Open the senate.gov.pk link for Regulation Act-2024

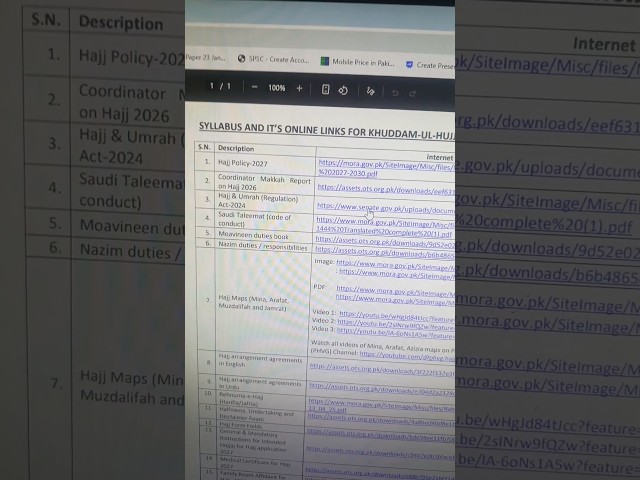(x=386, y=208)
